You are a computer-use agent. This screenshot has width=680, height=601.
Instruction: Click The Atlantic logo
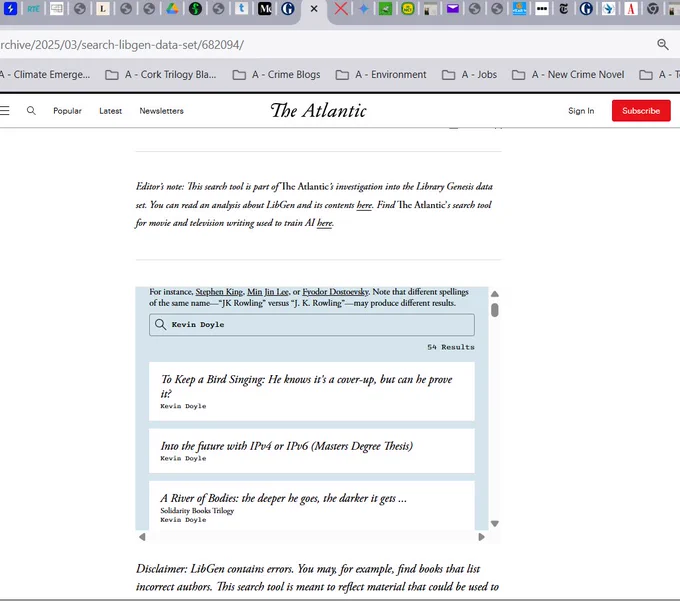pos(318,111)
